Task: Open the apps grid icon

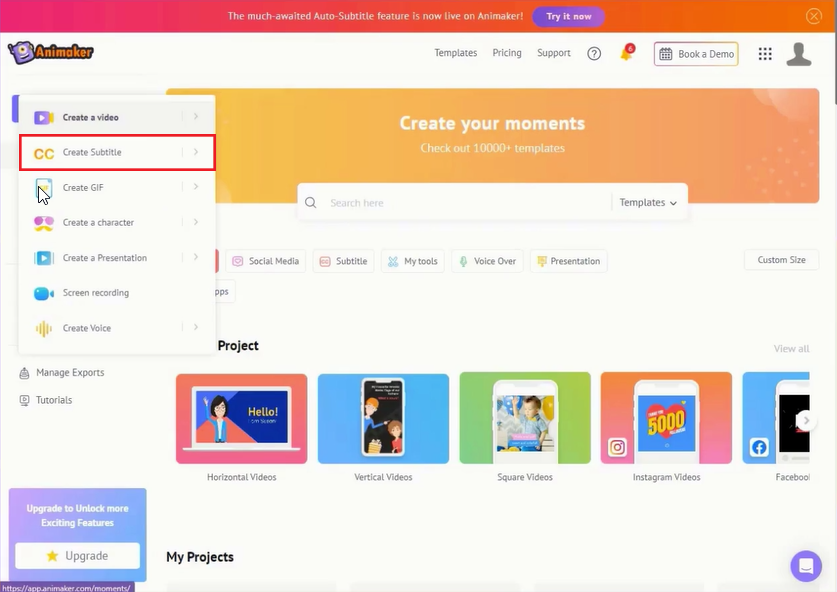Action: (x=765, y=53)
